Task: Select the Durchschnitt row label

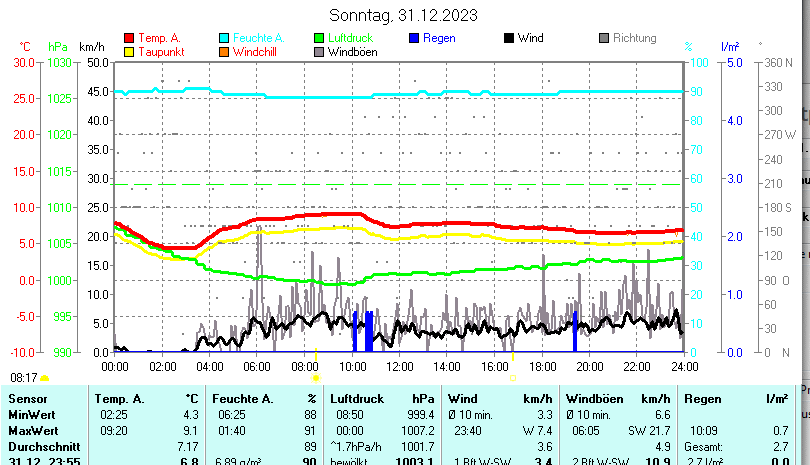Action: pyautogui.click(x=42, y=444)
